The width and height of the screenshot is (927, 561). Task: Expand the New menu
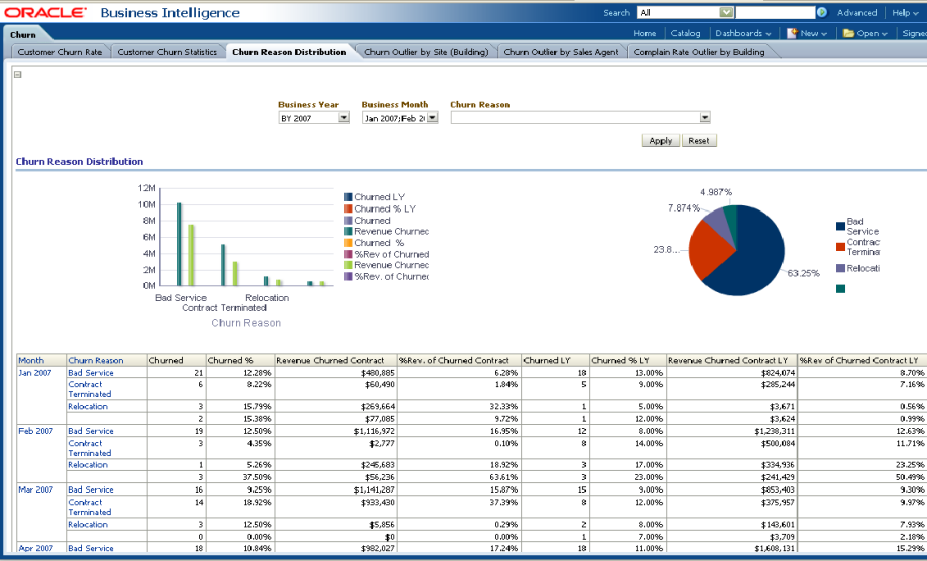[x=813, y=34]
